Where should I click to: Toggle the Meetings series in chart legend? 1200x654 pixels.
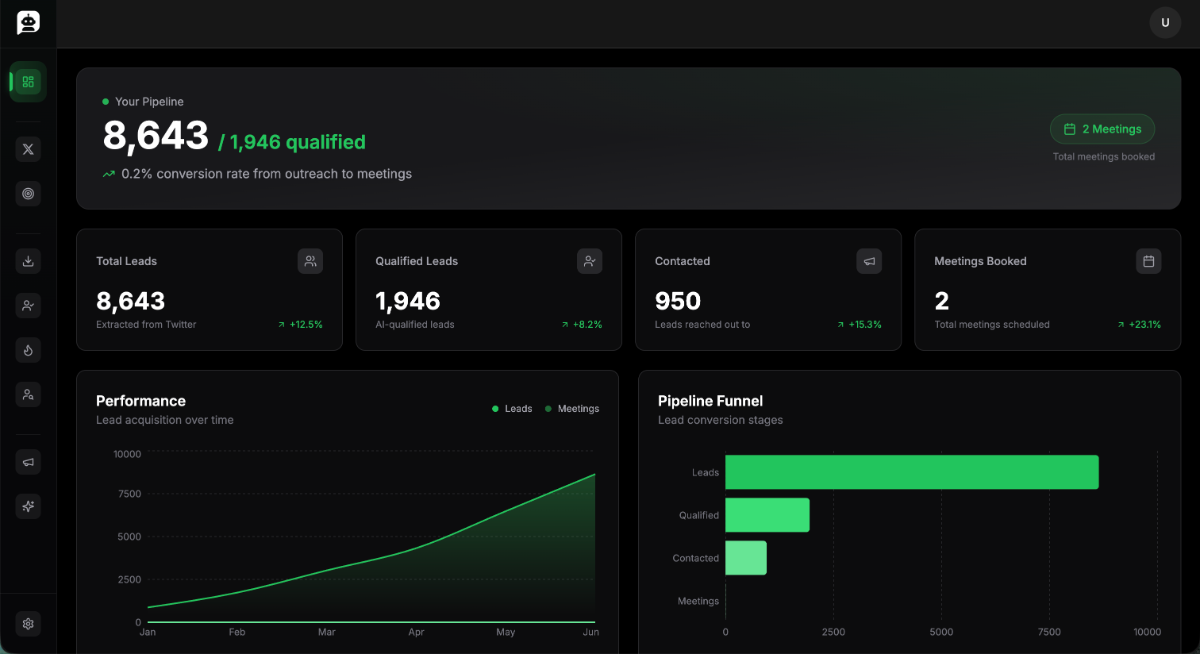(571, 409)
